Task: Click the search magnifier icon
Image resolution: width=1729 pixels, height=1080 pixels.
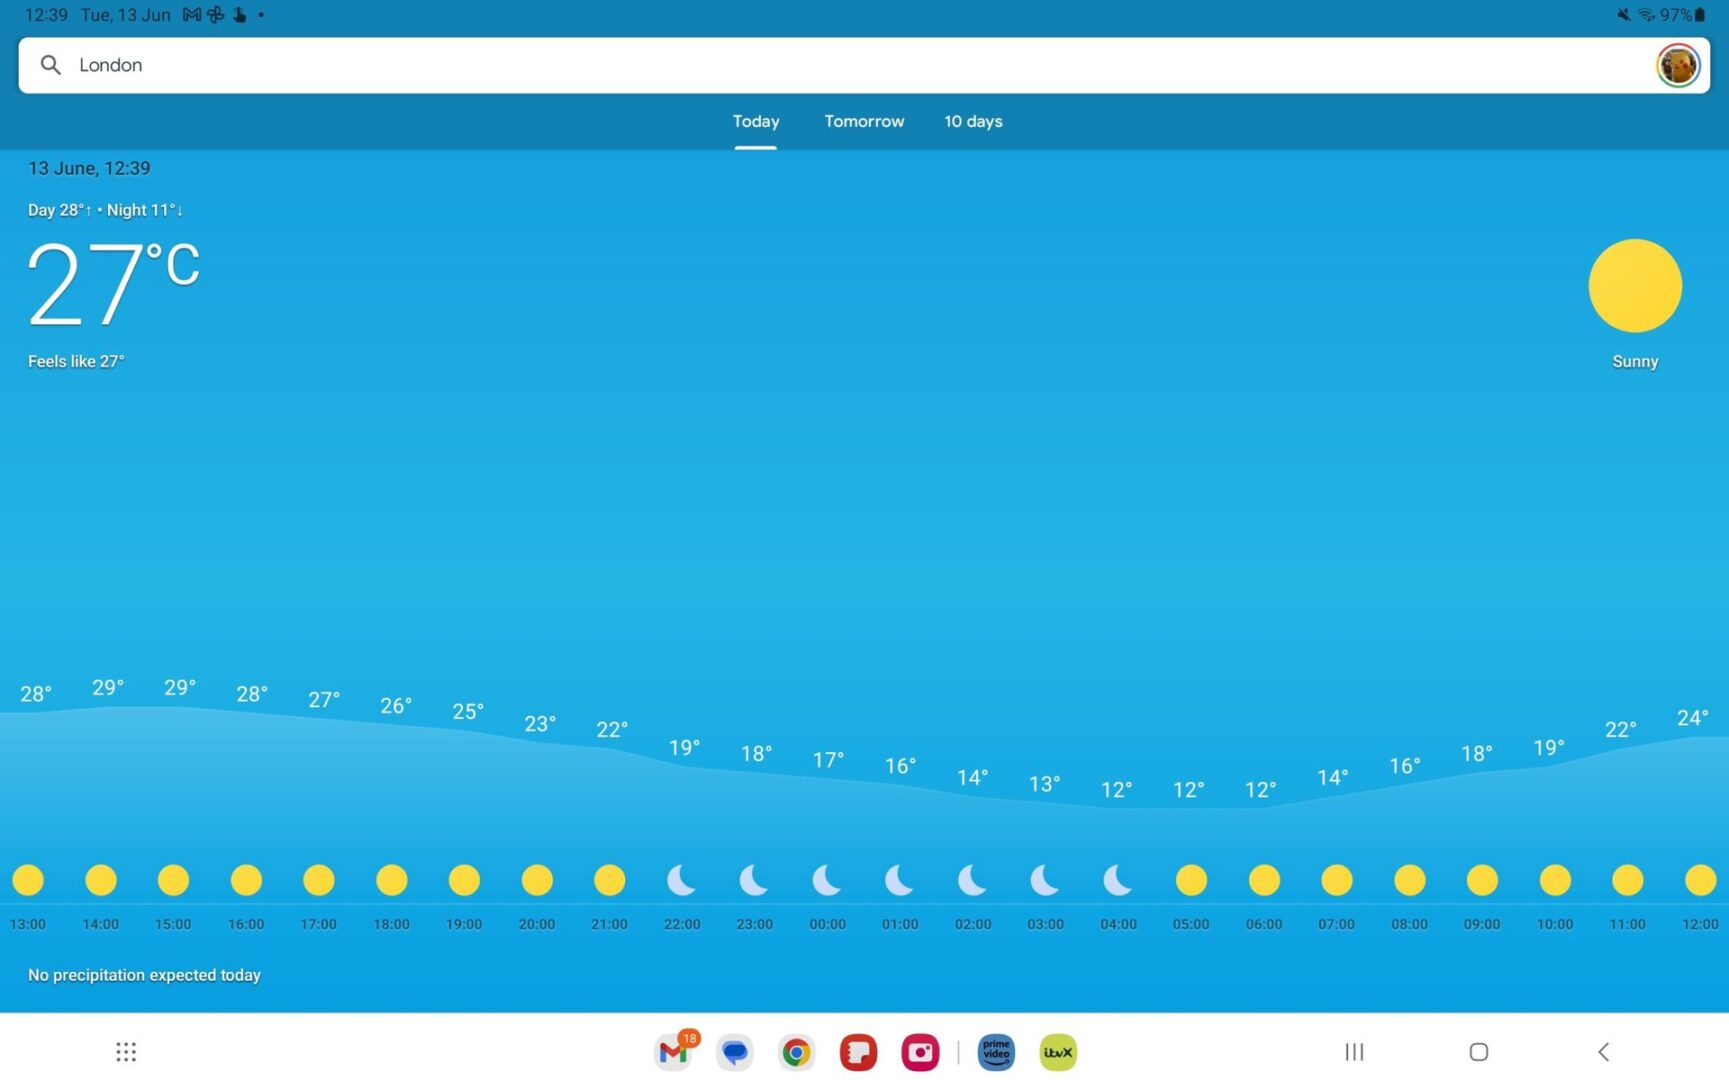Action: click(50, 64)
